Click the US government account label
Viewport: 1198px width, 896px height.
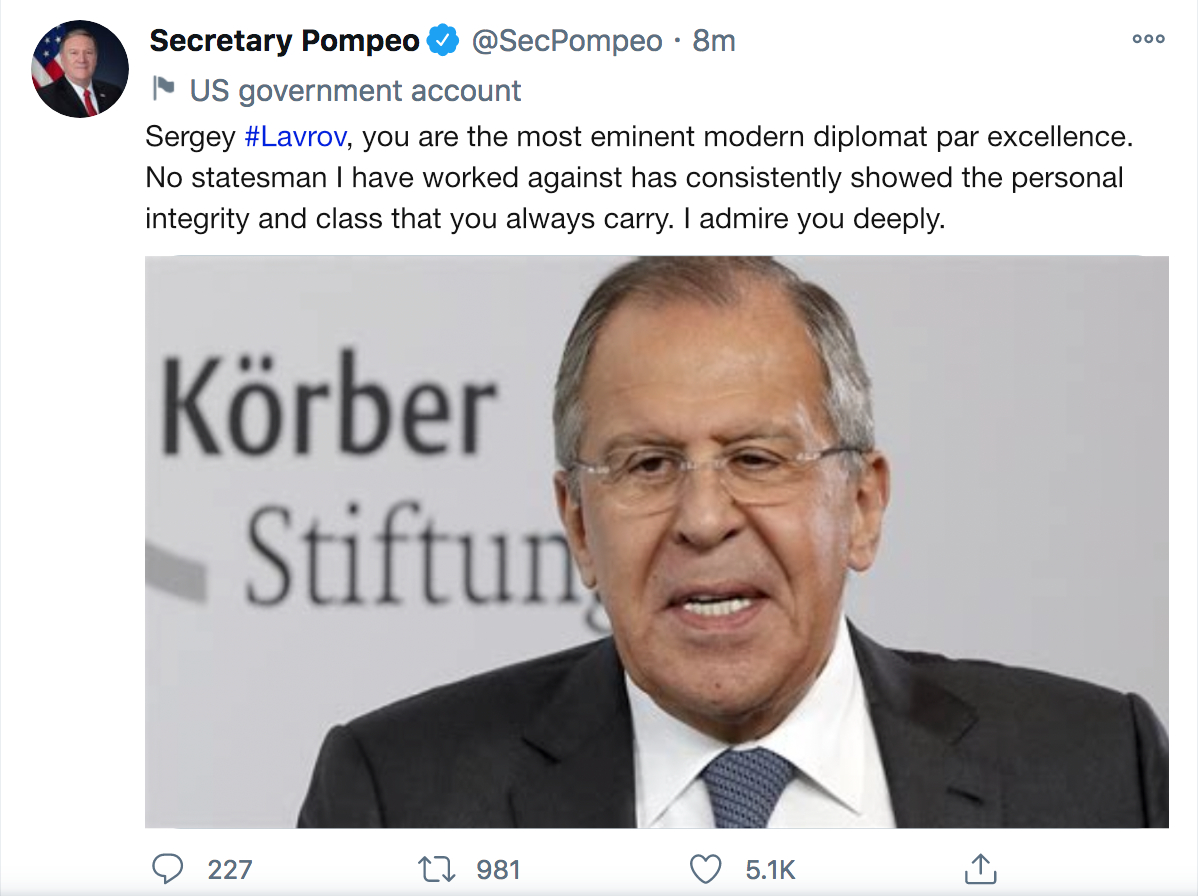click(x=355, y=91)
